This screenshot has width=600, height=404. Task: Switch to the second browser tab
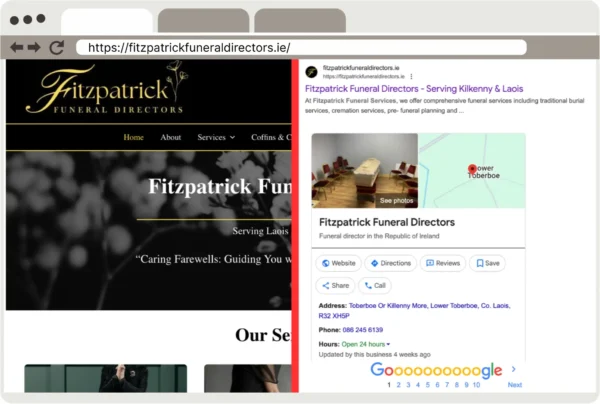203,21
